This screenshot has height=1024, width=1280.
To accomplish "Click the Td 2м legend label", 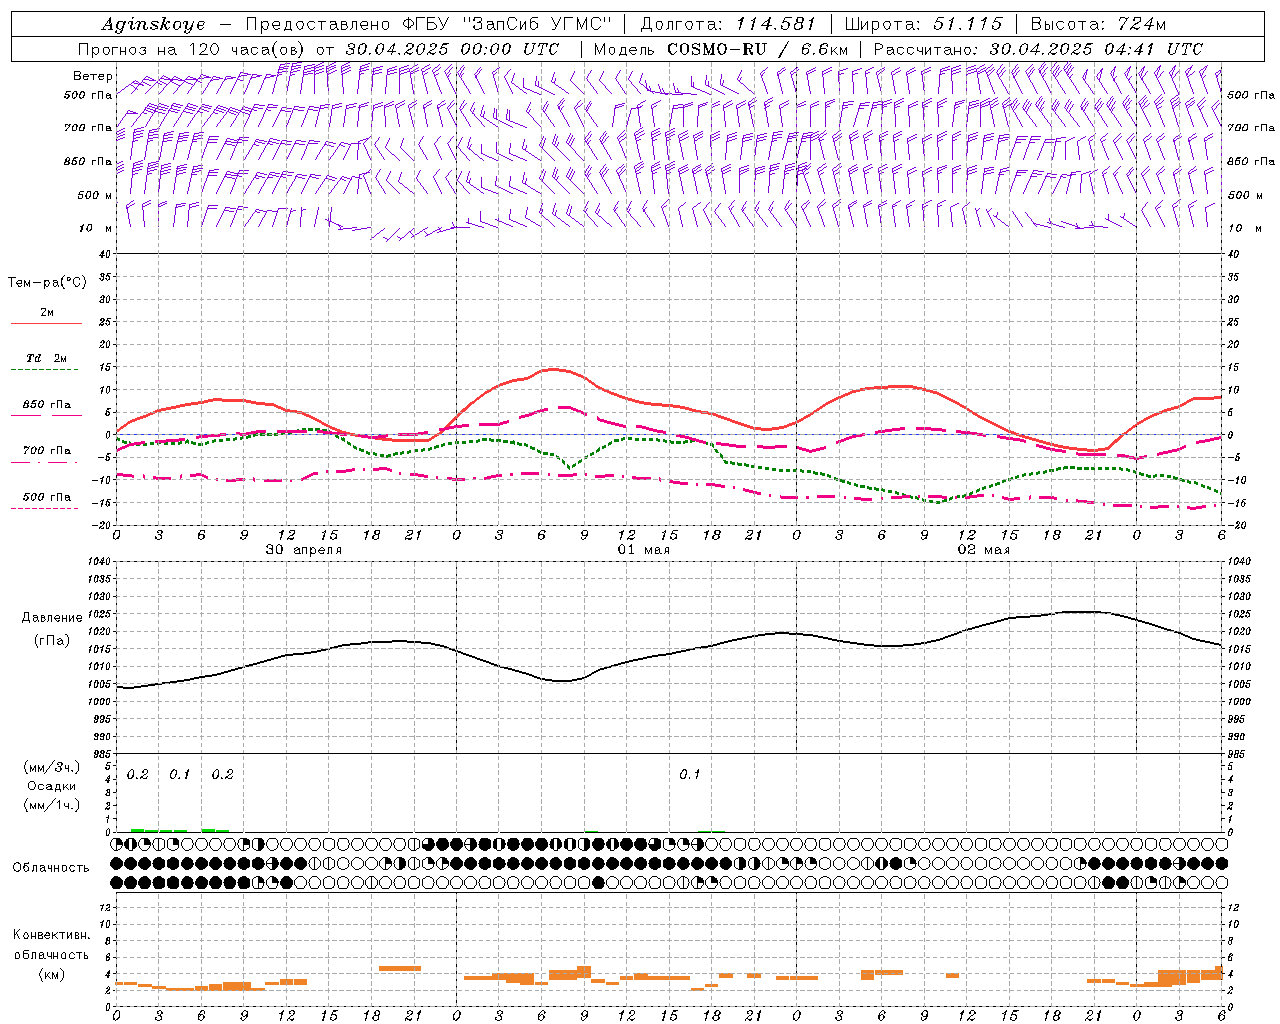I will click(x=47, y=357).
